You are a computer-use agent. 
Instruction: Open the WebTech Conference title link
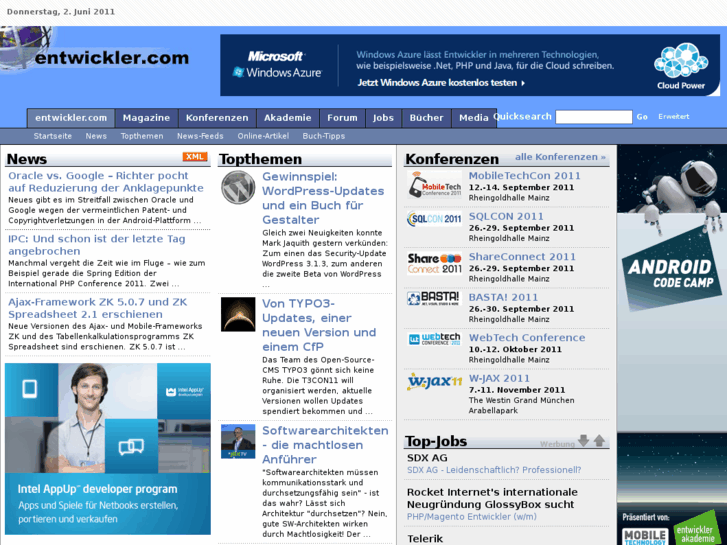pos(527,338)
